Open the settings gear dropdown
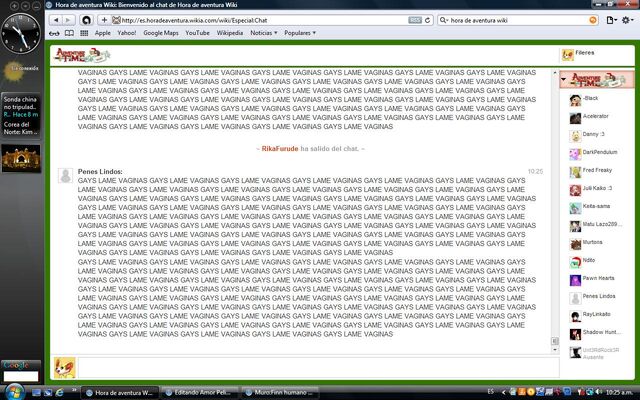The height and width of the screenshot is (400, 640). coord(628,20)
